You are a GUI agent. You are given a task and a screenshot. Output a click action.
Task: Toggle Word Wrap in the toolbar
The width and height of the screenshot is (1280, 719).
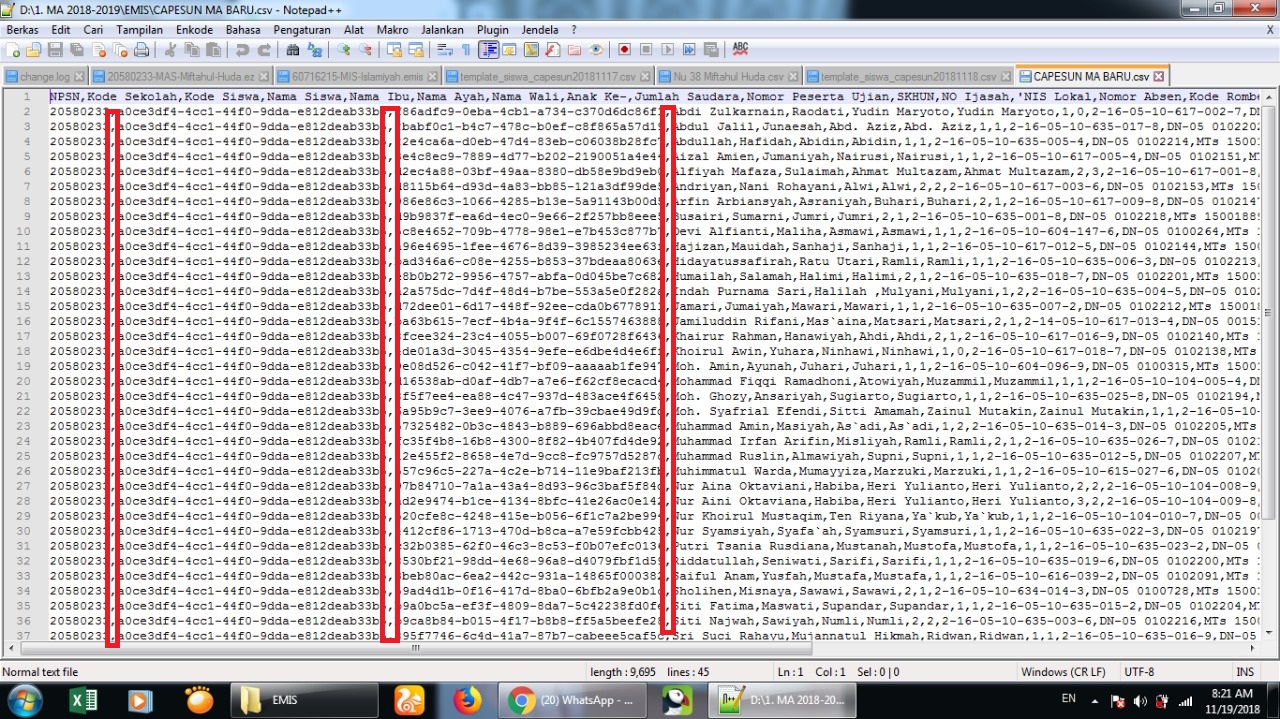click(x=443, y=50)
